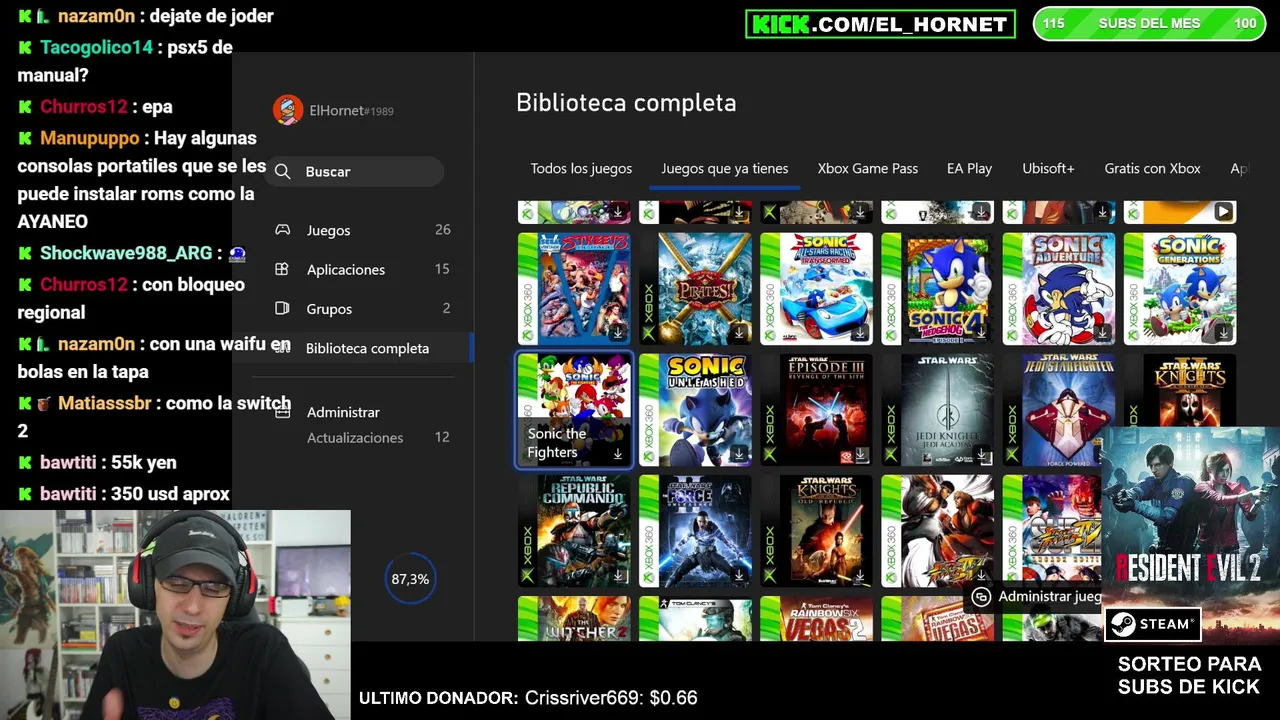Select Biblioteca completa in sidebar
This screenshot has width=1280, height=720.
pos(367,348)
